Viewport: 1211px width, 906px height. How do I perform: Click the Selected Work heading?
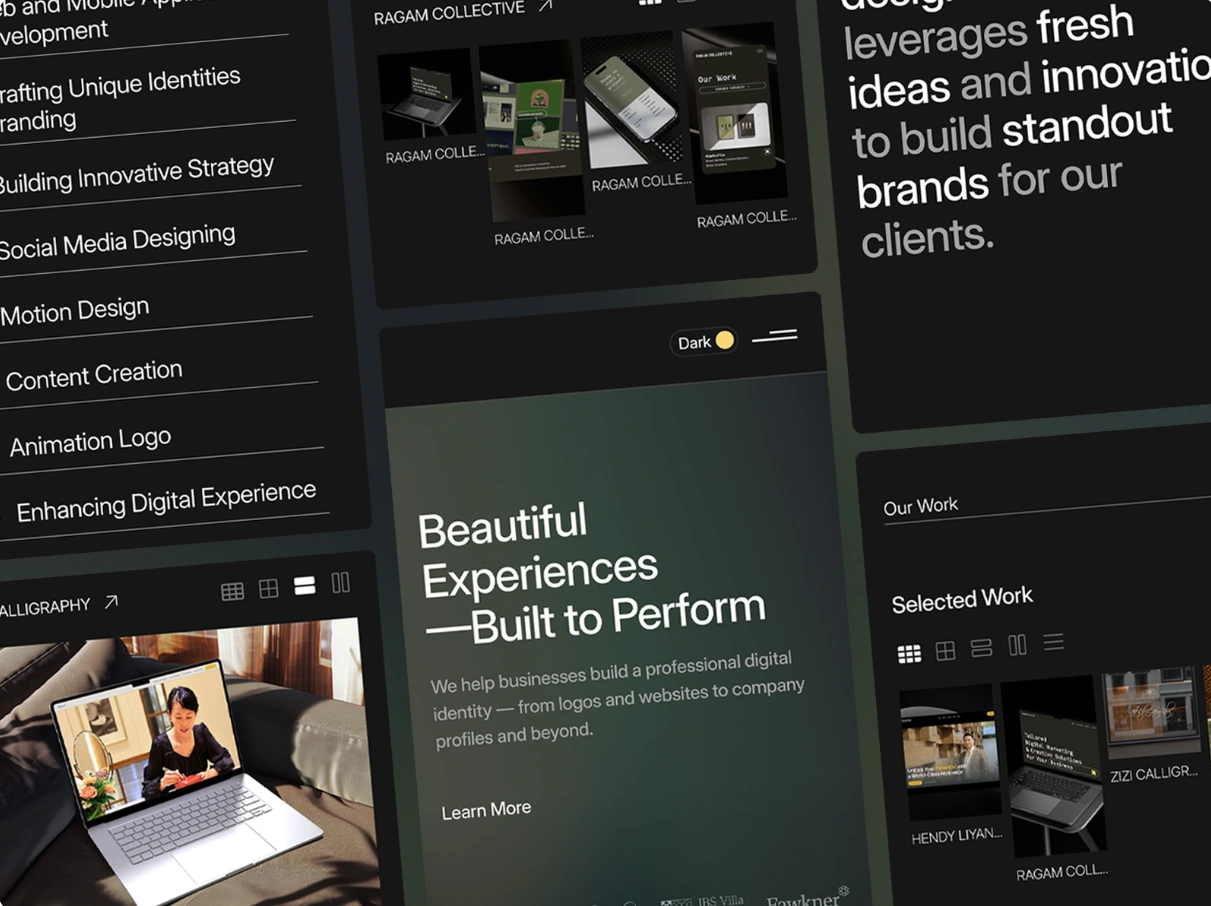point(962,599)
